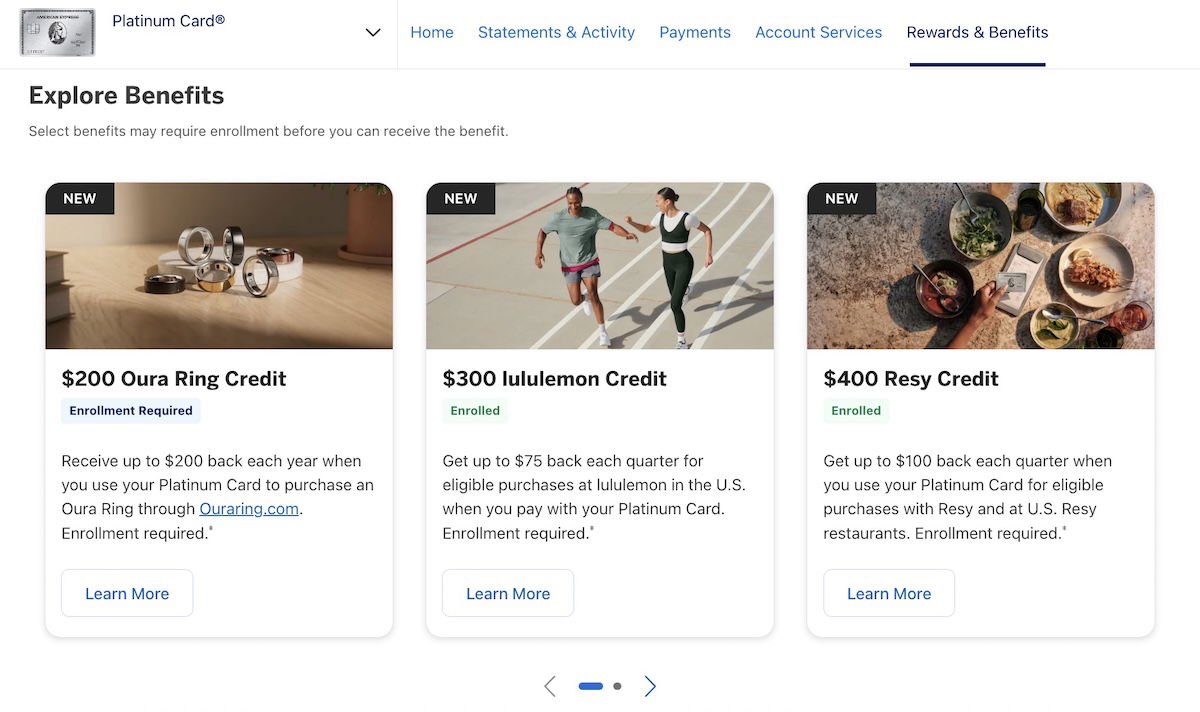Open Statements & Activity tab
The height and width of the screenshot is (712, 1200).
tap(556, 32)
